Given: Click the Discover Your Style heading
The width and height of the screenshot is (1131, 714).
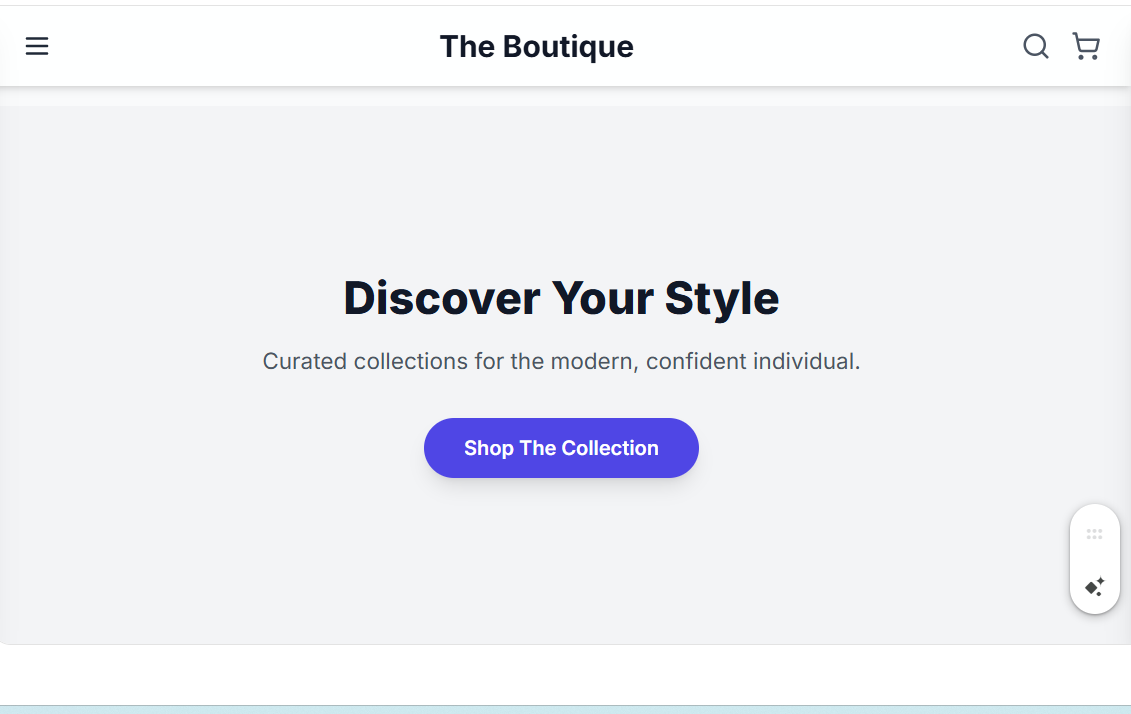Looking at the screenshot, I should [561, 298].
